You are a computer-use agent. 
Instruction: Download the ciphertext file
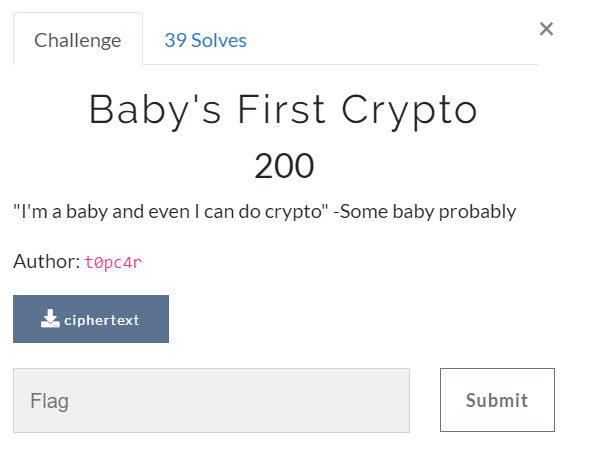[91, 319]
